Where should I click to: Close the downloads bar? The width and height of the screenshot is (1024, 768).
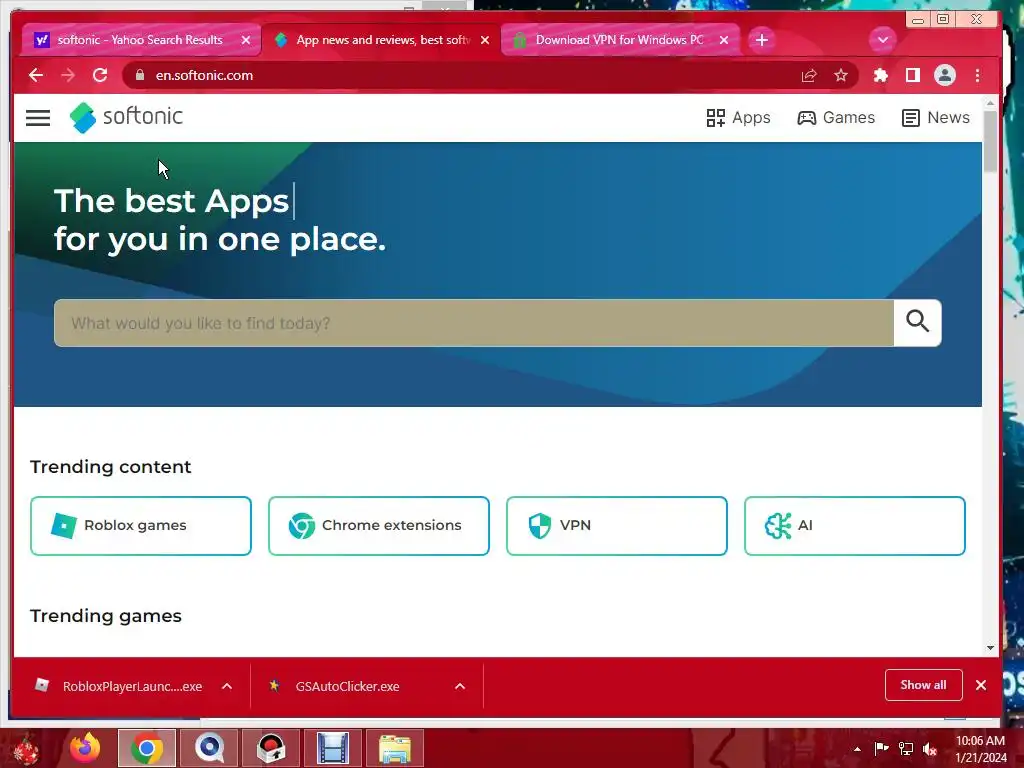[x=981, y=685]
